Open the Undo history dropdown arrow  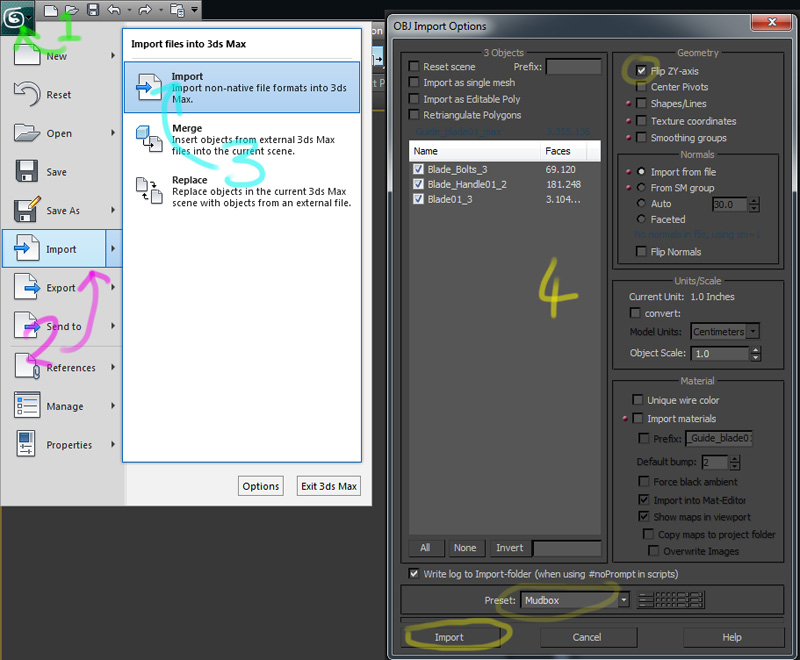130,10
